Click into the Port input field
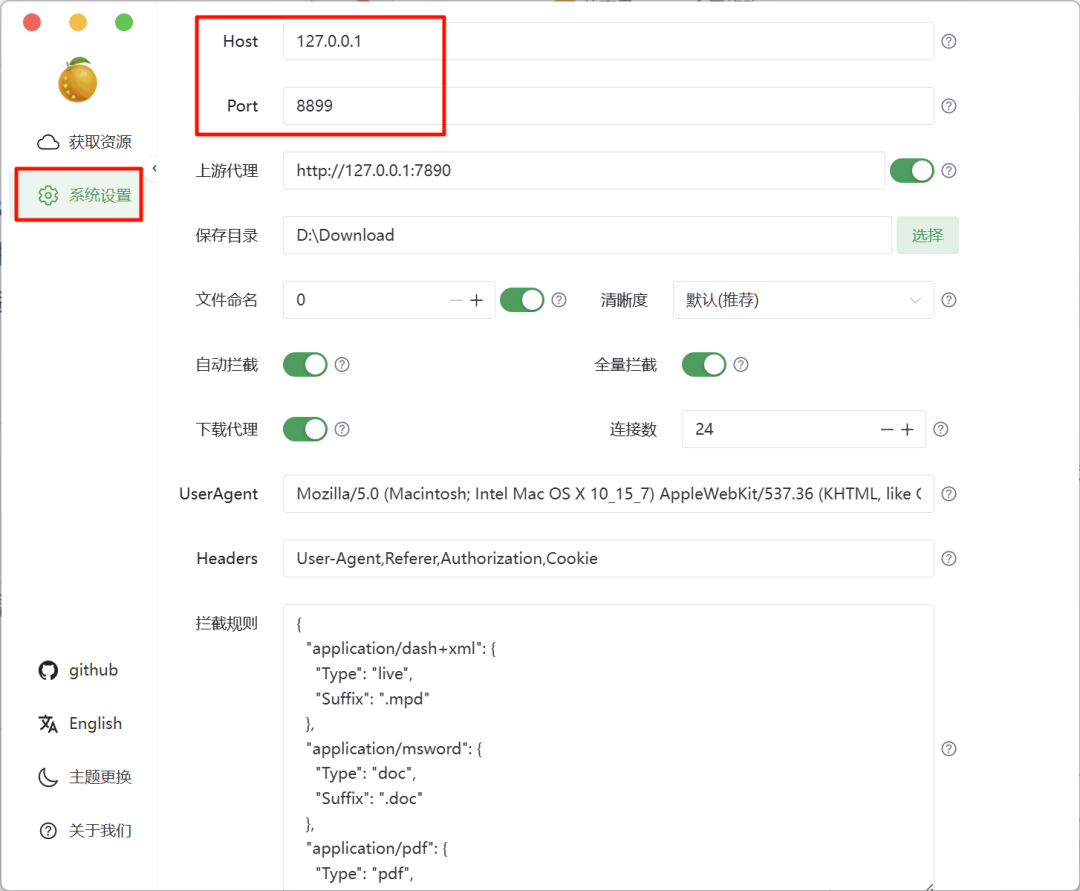 pos(608,106)
